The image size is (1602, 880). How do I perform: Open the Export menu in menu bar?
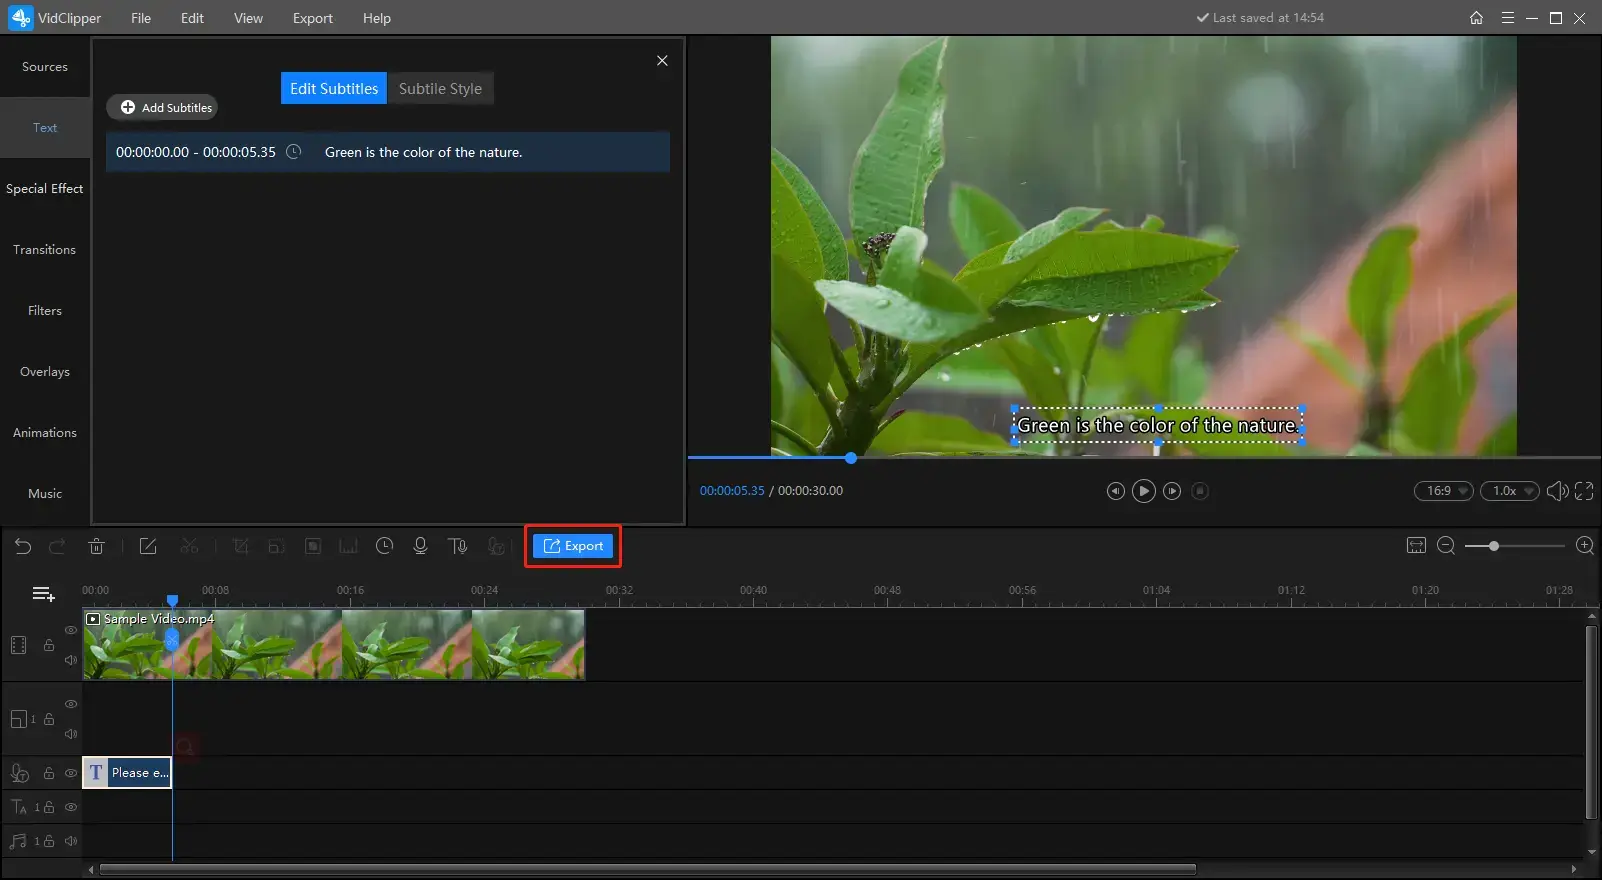312,18
